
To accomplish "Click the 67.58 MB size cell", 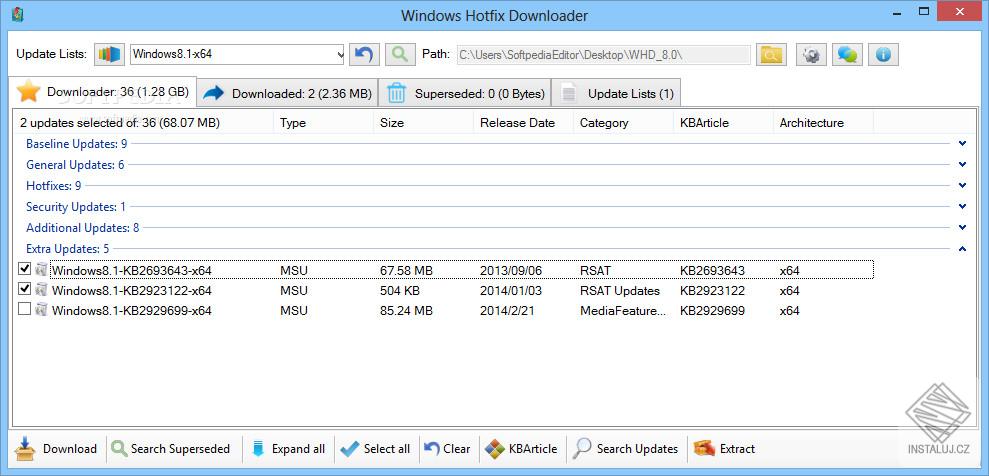I will click(406, 270).
